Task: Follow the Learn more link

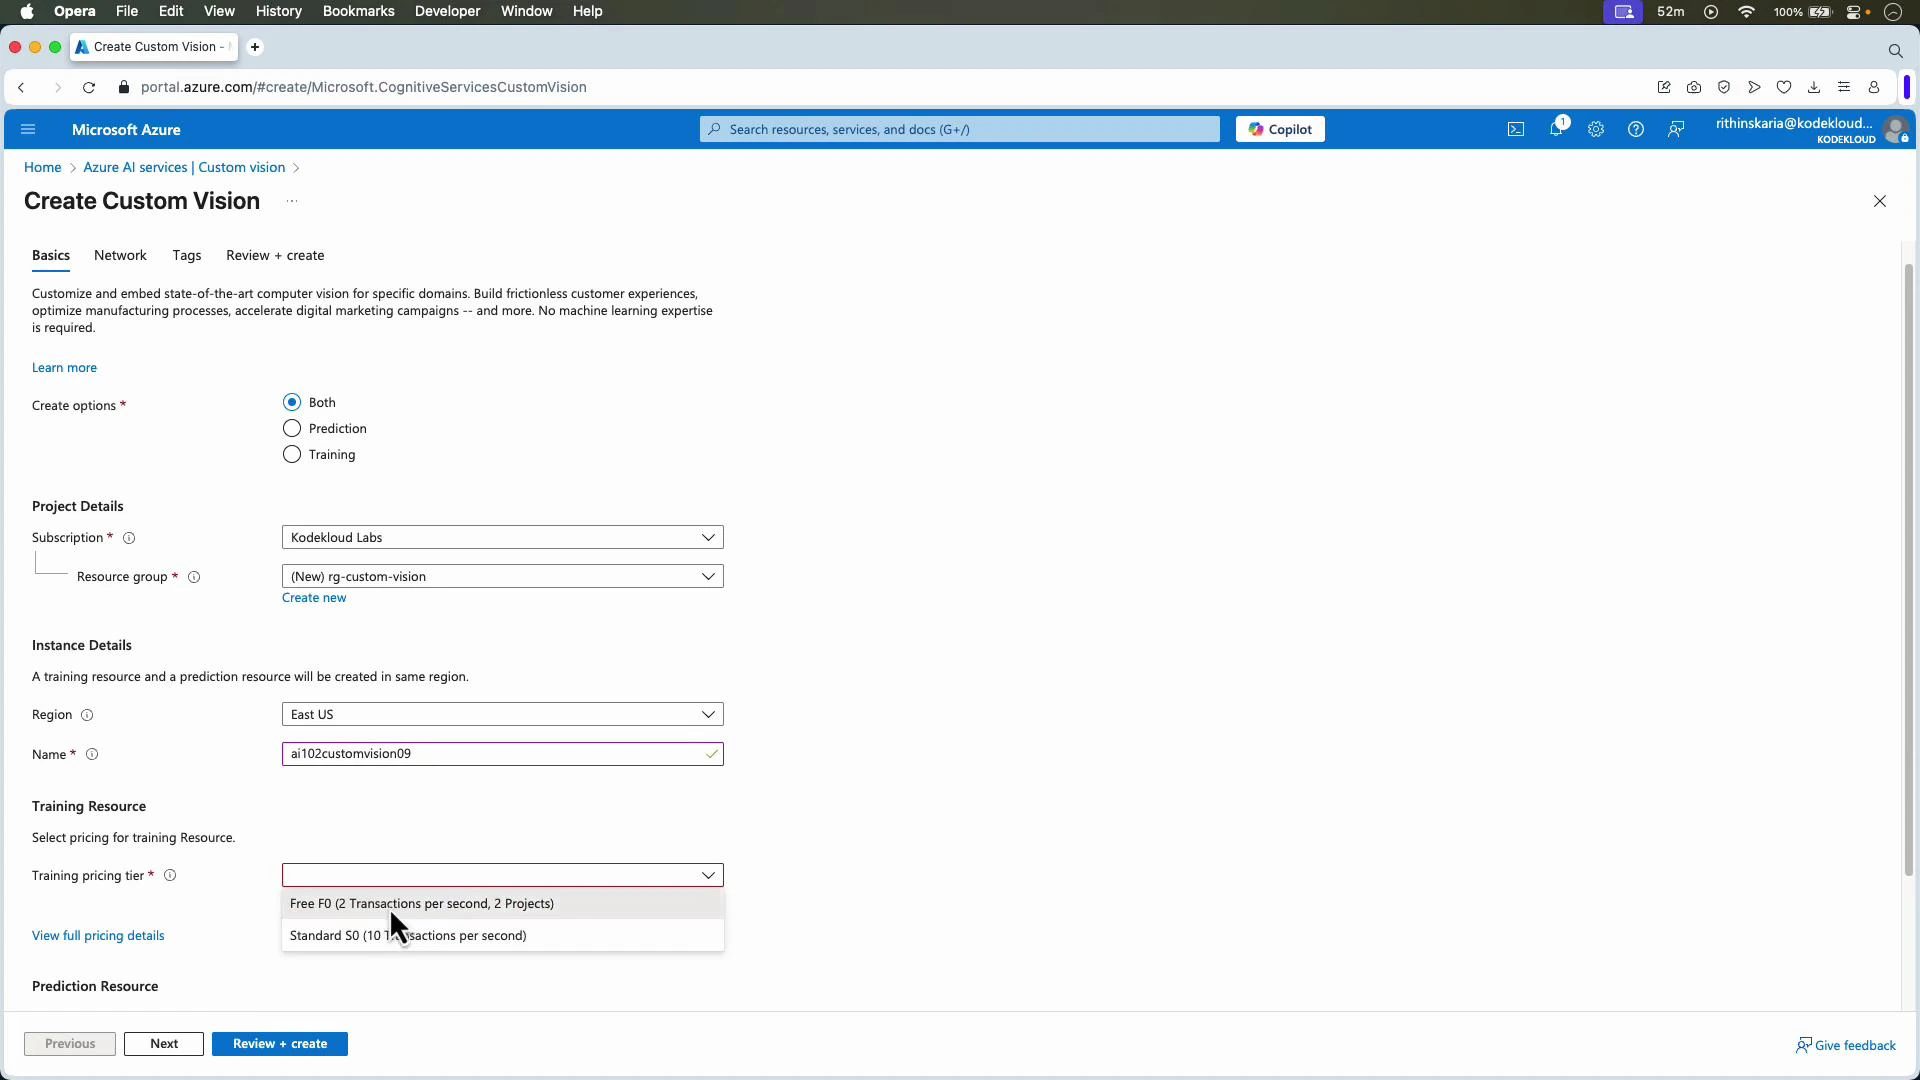Action: pyautogui.click(x=64, y=368)
